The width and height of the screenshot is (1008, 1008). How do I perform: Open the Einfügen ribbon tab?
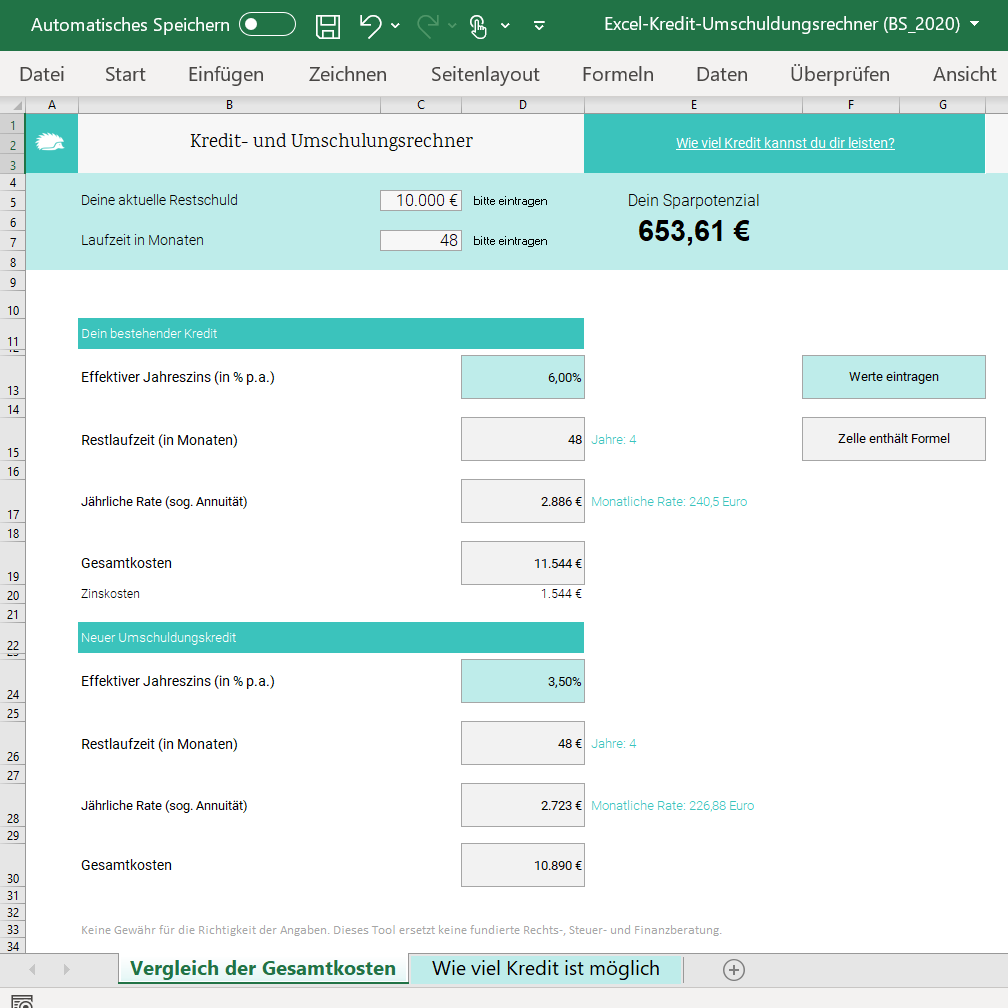(x=226, y=74)
